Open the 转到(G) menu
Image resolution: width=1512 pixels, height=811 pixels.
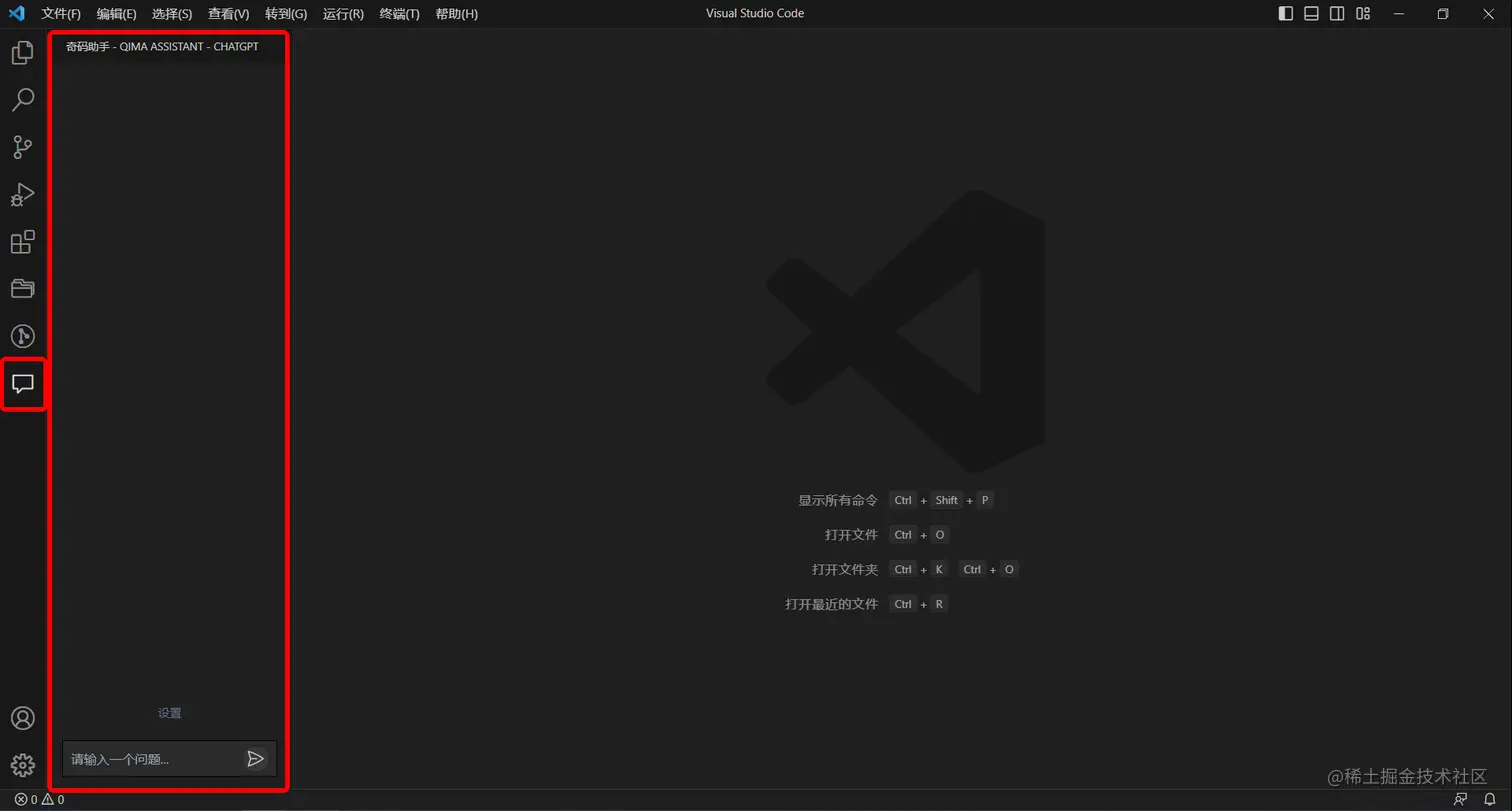click(286, 14)
